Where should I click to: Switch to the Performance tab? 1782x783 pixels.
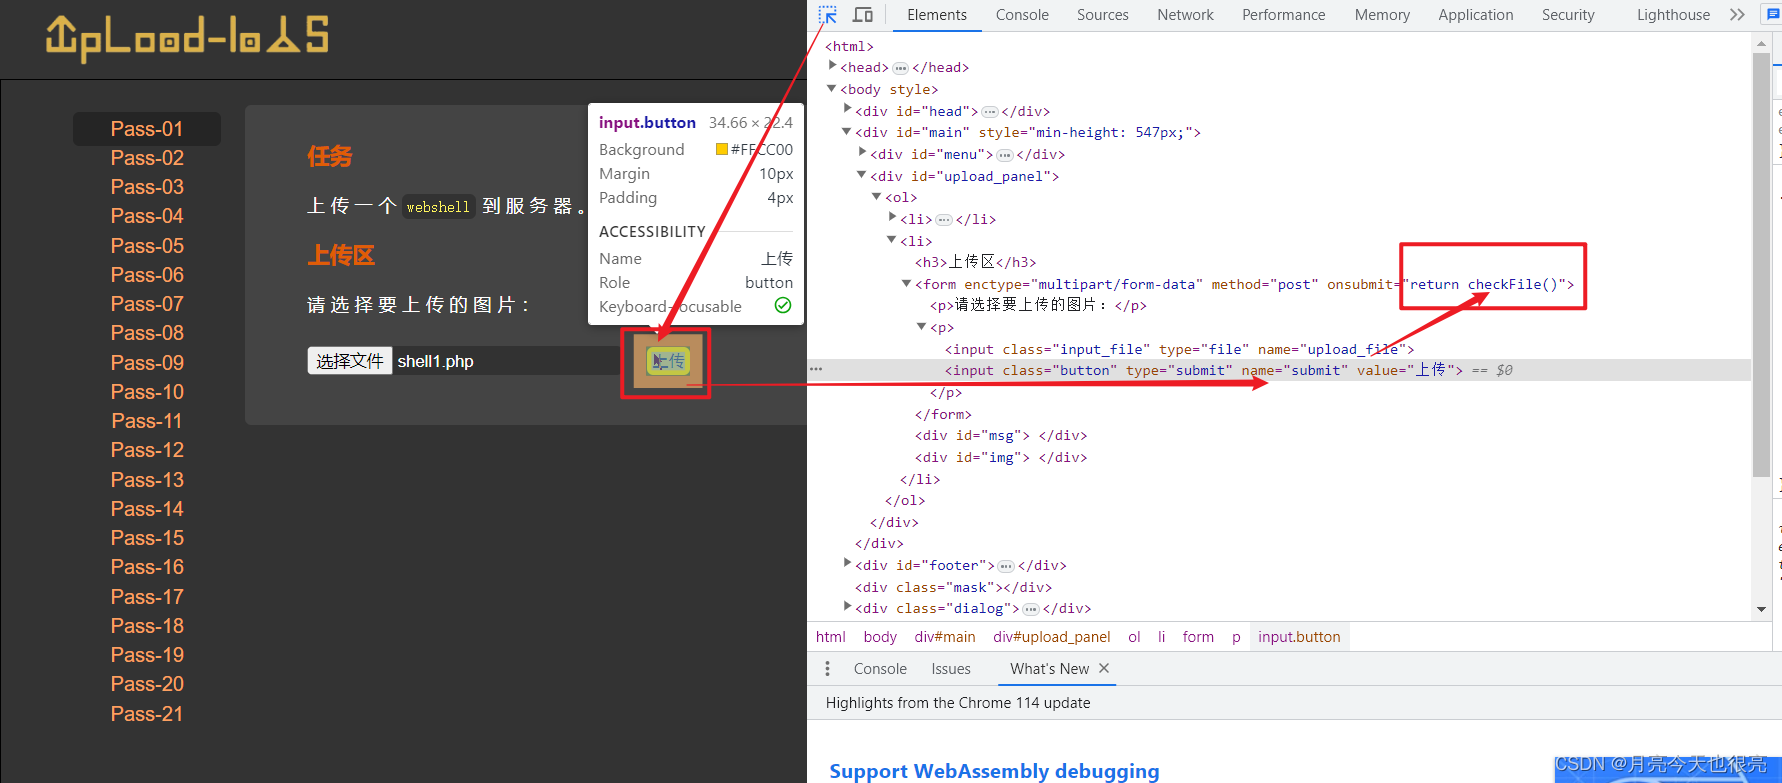(1283, 15)
